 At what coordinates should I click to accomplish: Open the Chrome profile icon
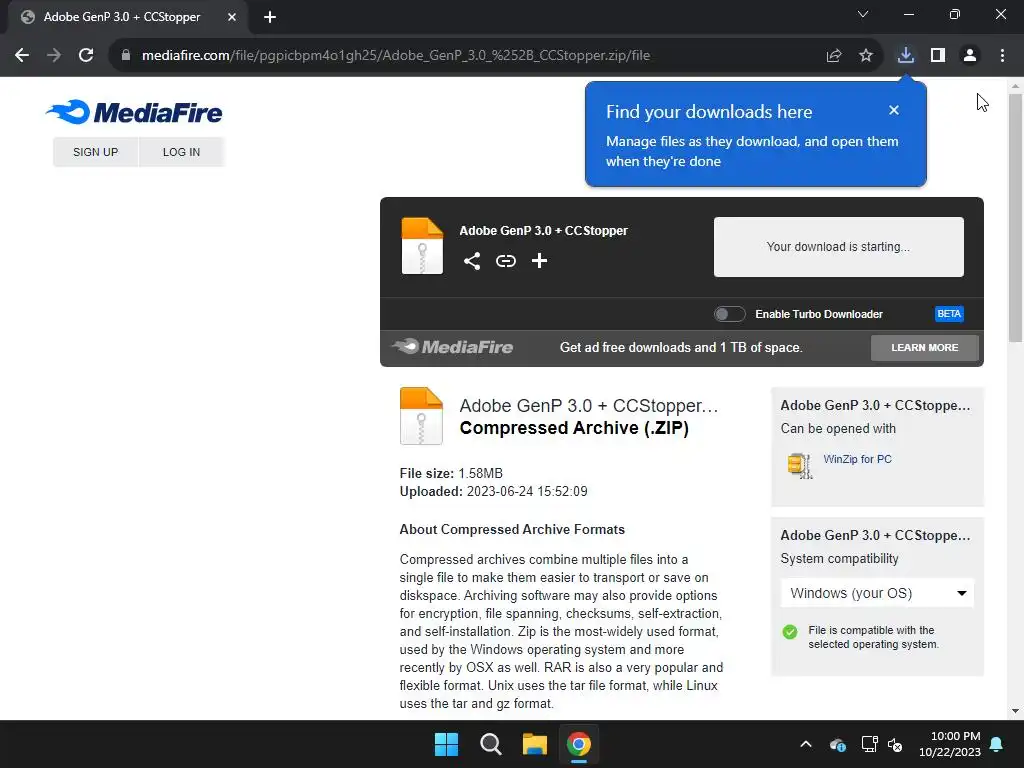coord(970,56)
